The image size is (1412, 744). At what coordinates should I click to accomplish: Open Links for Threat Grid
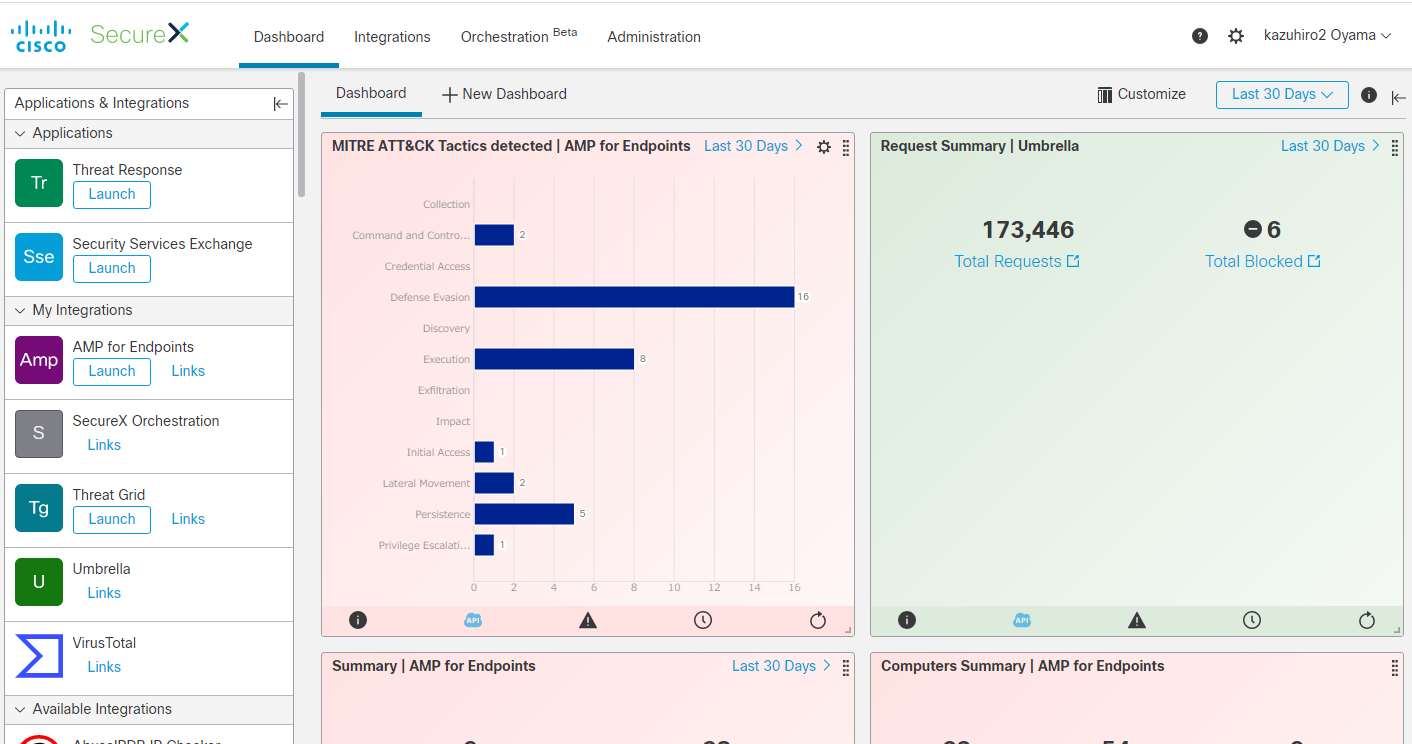tap(188, 519)
